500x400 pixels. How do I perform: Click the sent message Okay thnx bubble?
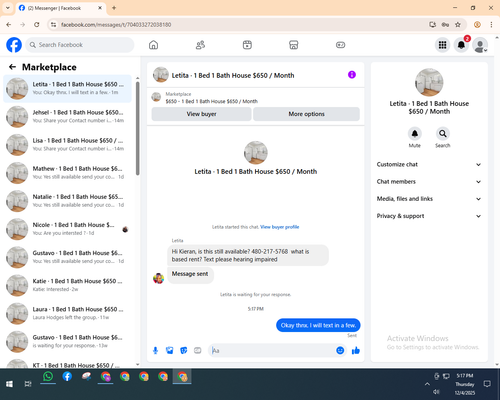tap(318, 325)
